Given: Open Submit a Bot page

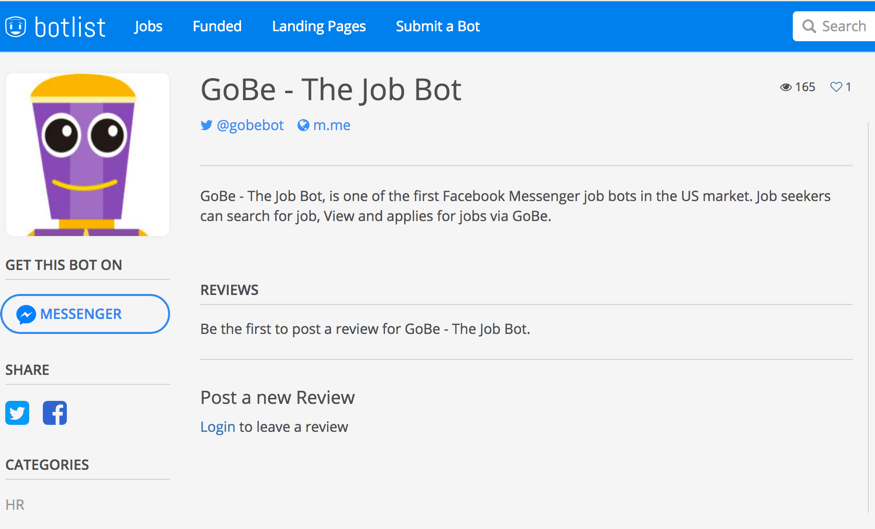Looking at the screenshot, I should (438, 26).
